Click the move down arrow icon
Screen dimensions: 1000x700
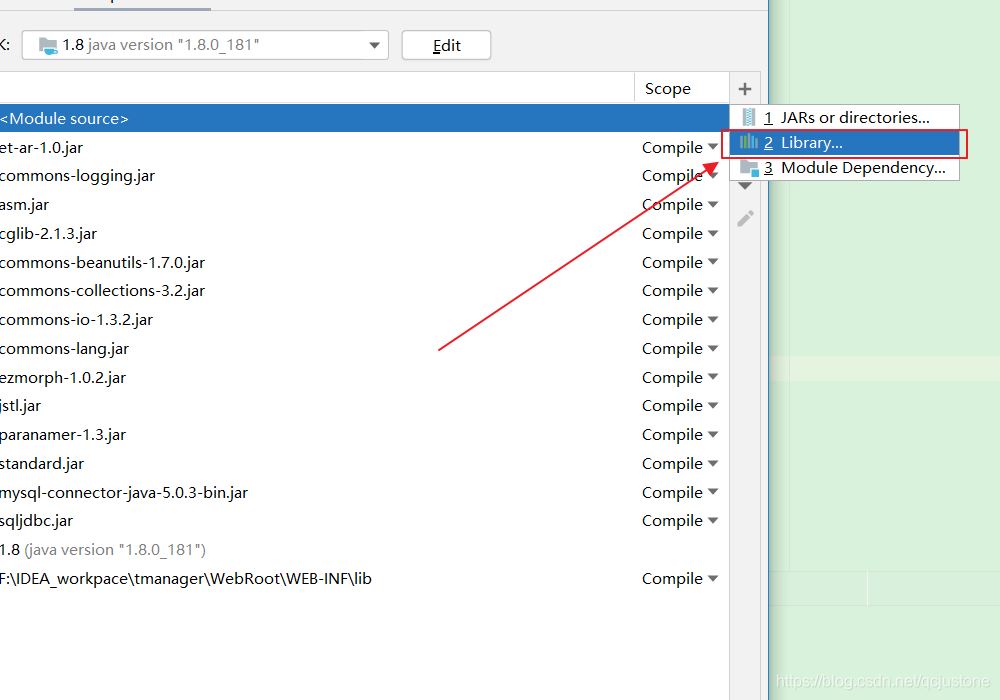[x=745, y=187]
